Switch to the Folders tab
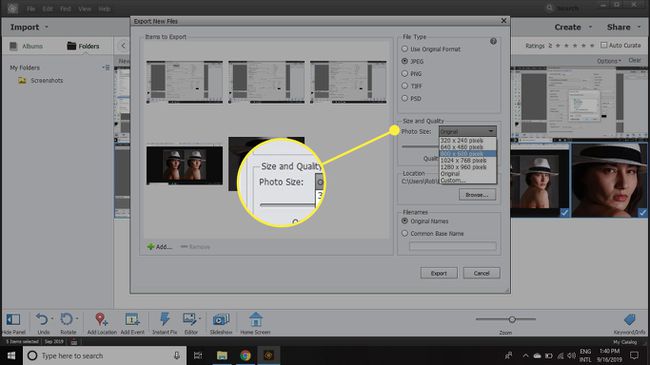This screenshot has height=365, width=650. (x=83, y=46)
